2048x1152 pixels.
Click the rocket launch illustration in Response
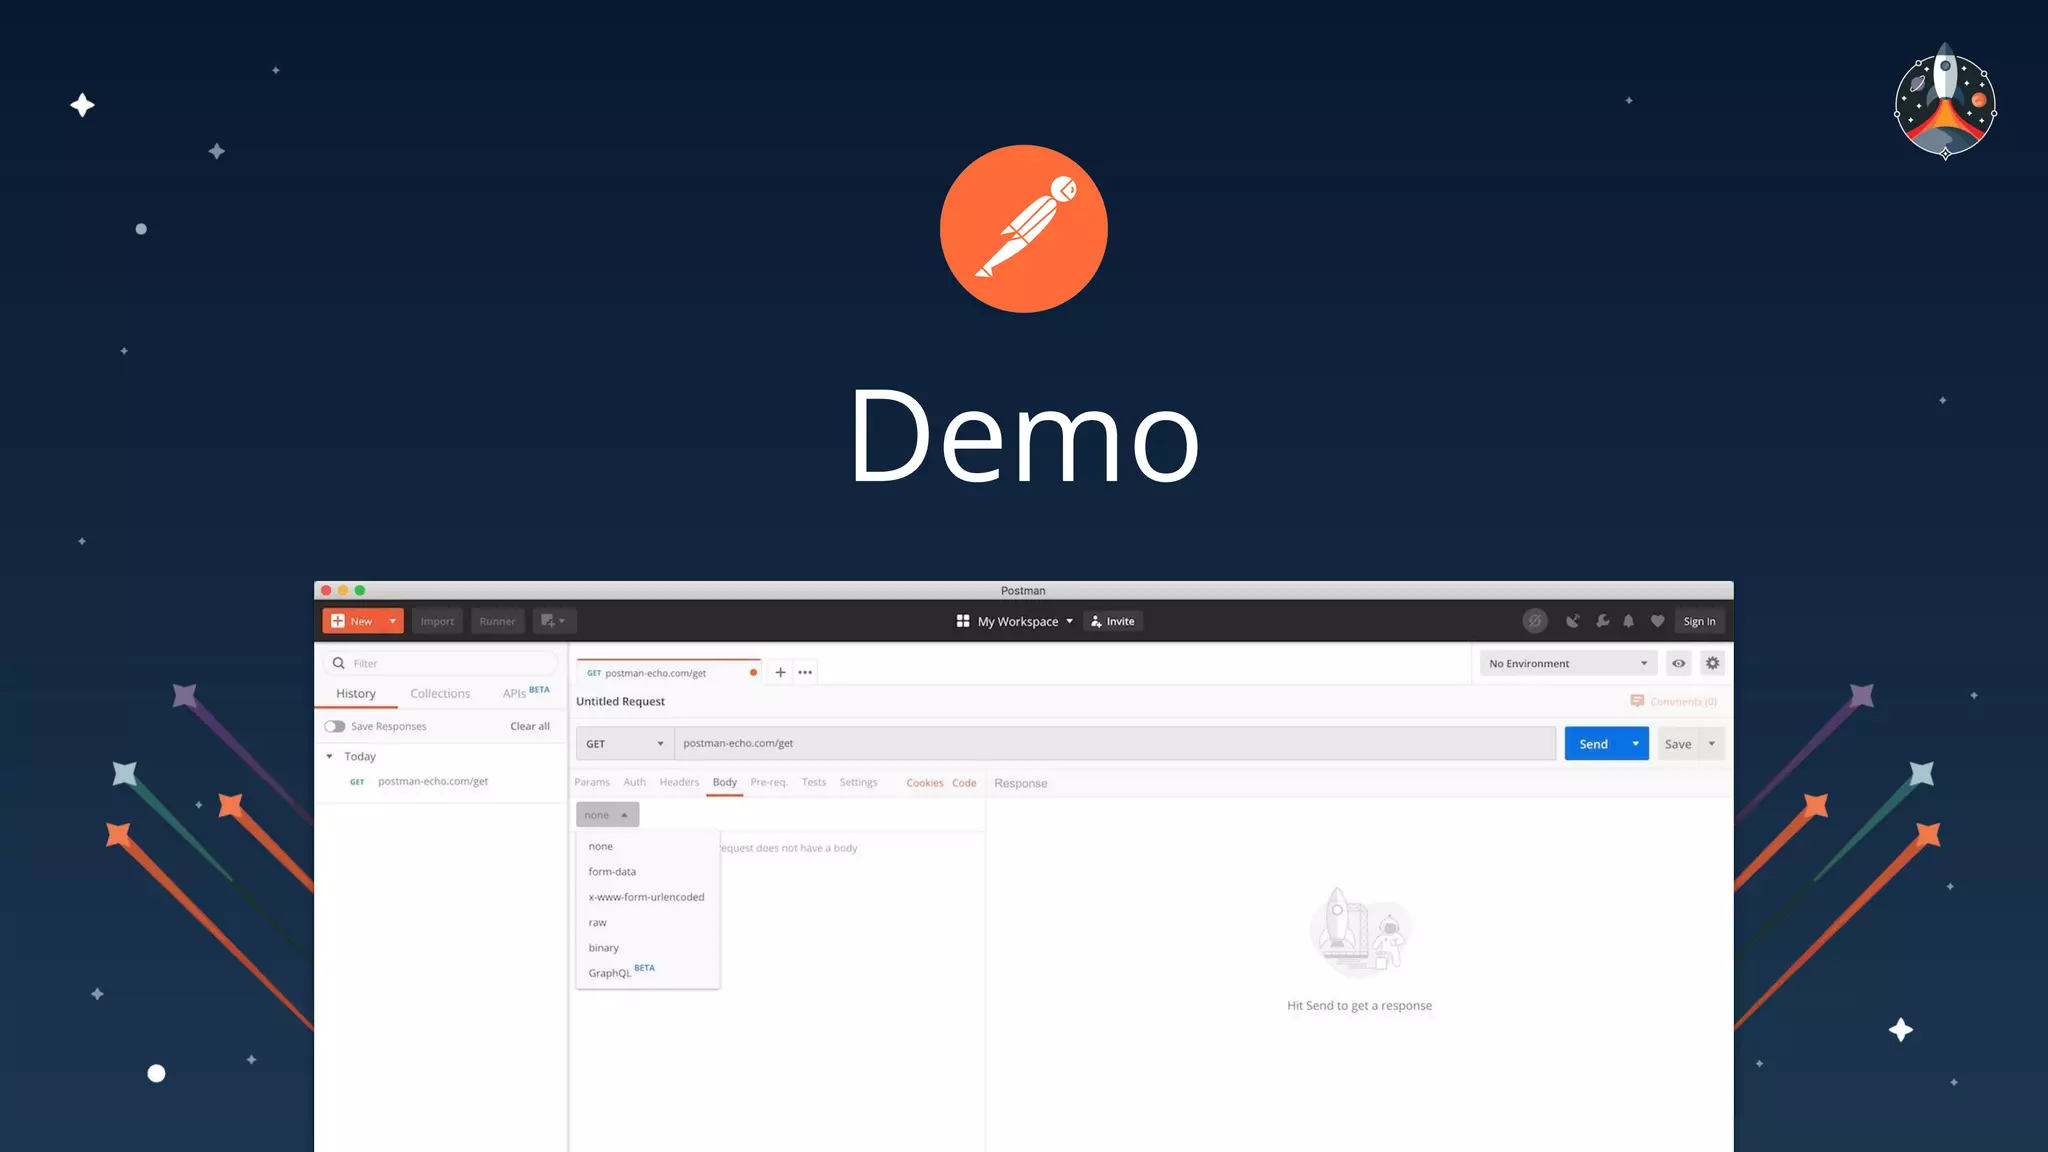[x=1359, y=932]
